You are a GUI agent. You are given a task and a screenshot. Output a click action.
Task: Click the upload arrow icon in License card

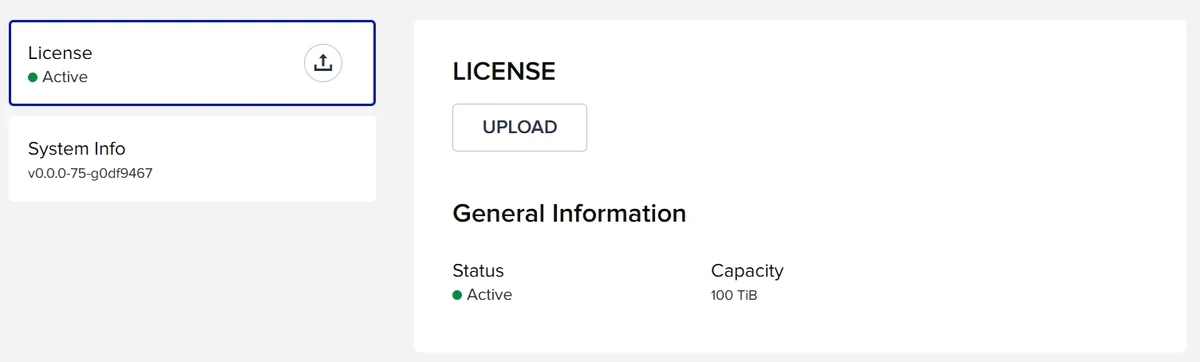(322, 62)
